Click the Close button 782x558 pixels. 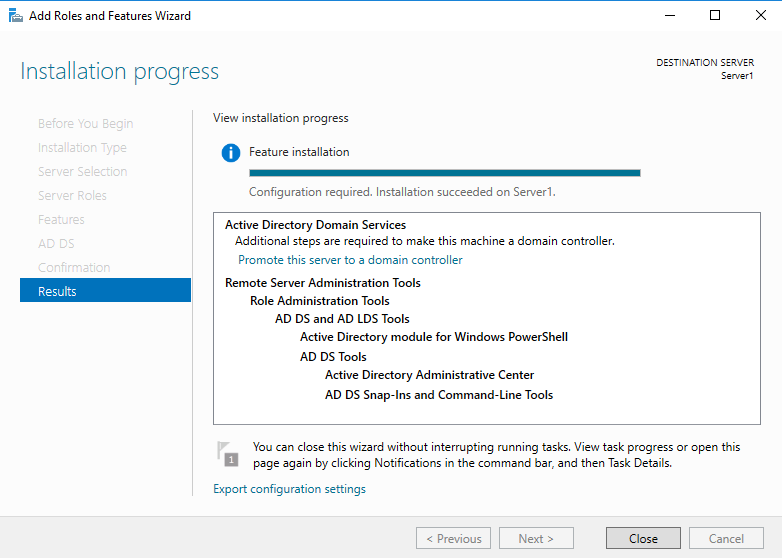643,539
